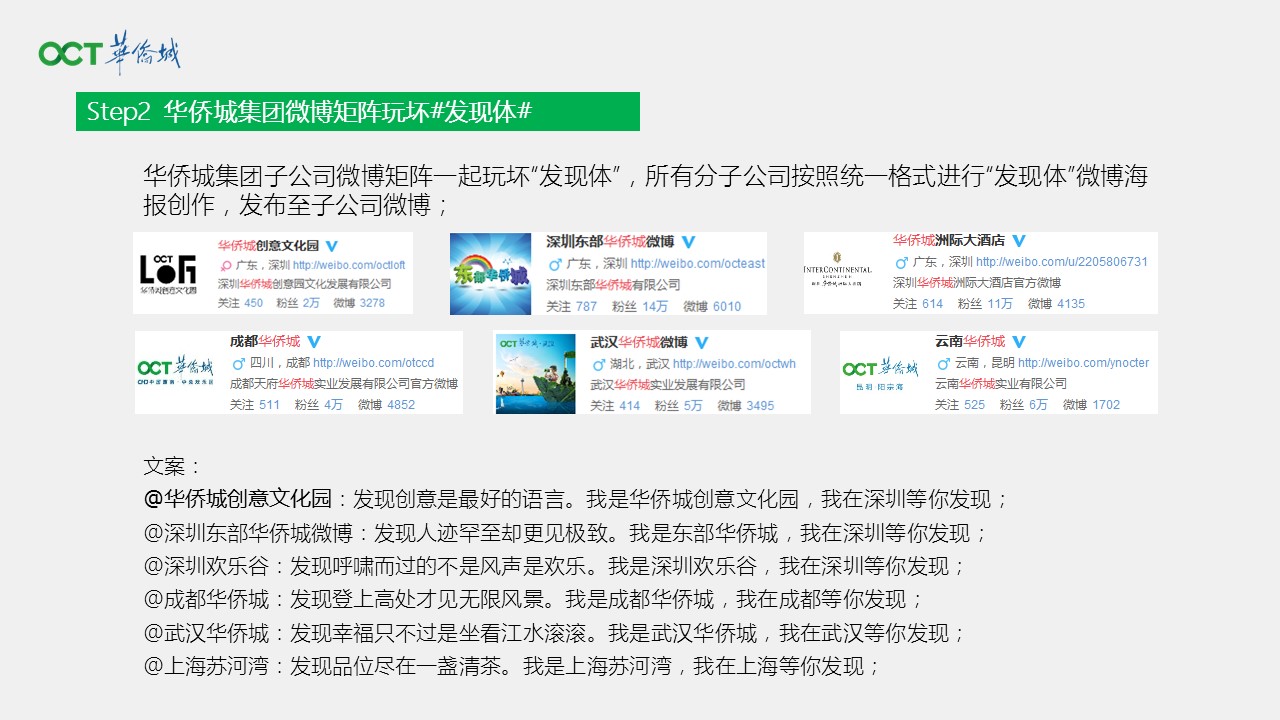
Task: Open link http://weibo.com/u/2205806731
Action: click(x=1062, y=262)
